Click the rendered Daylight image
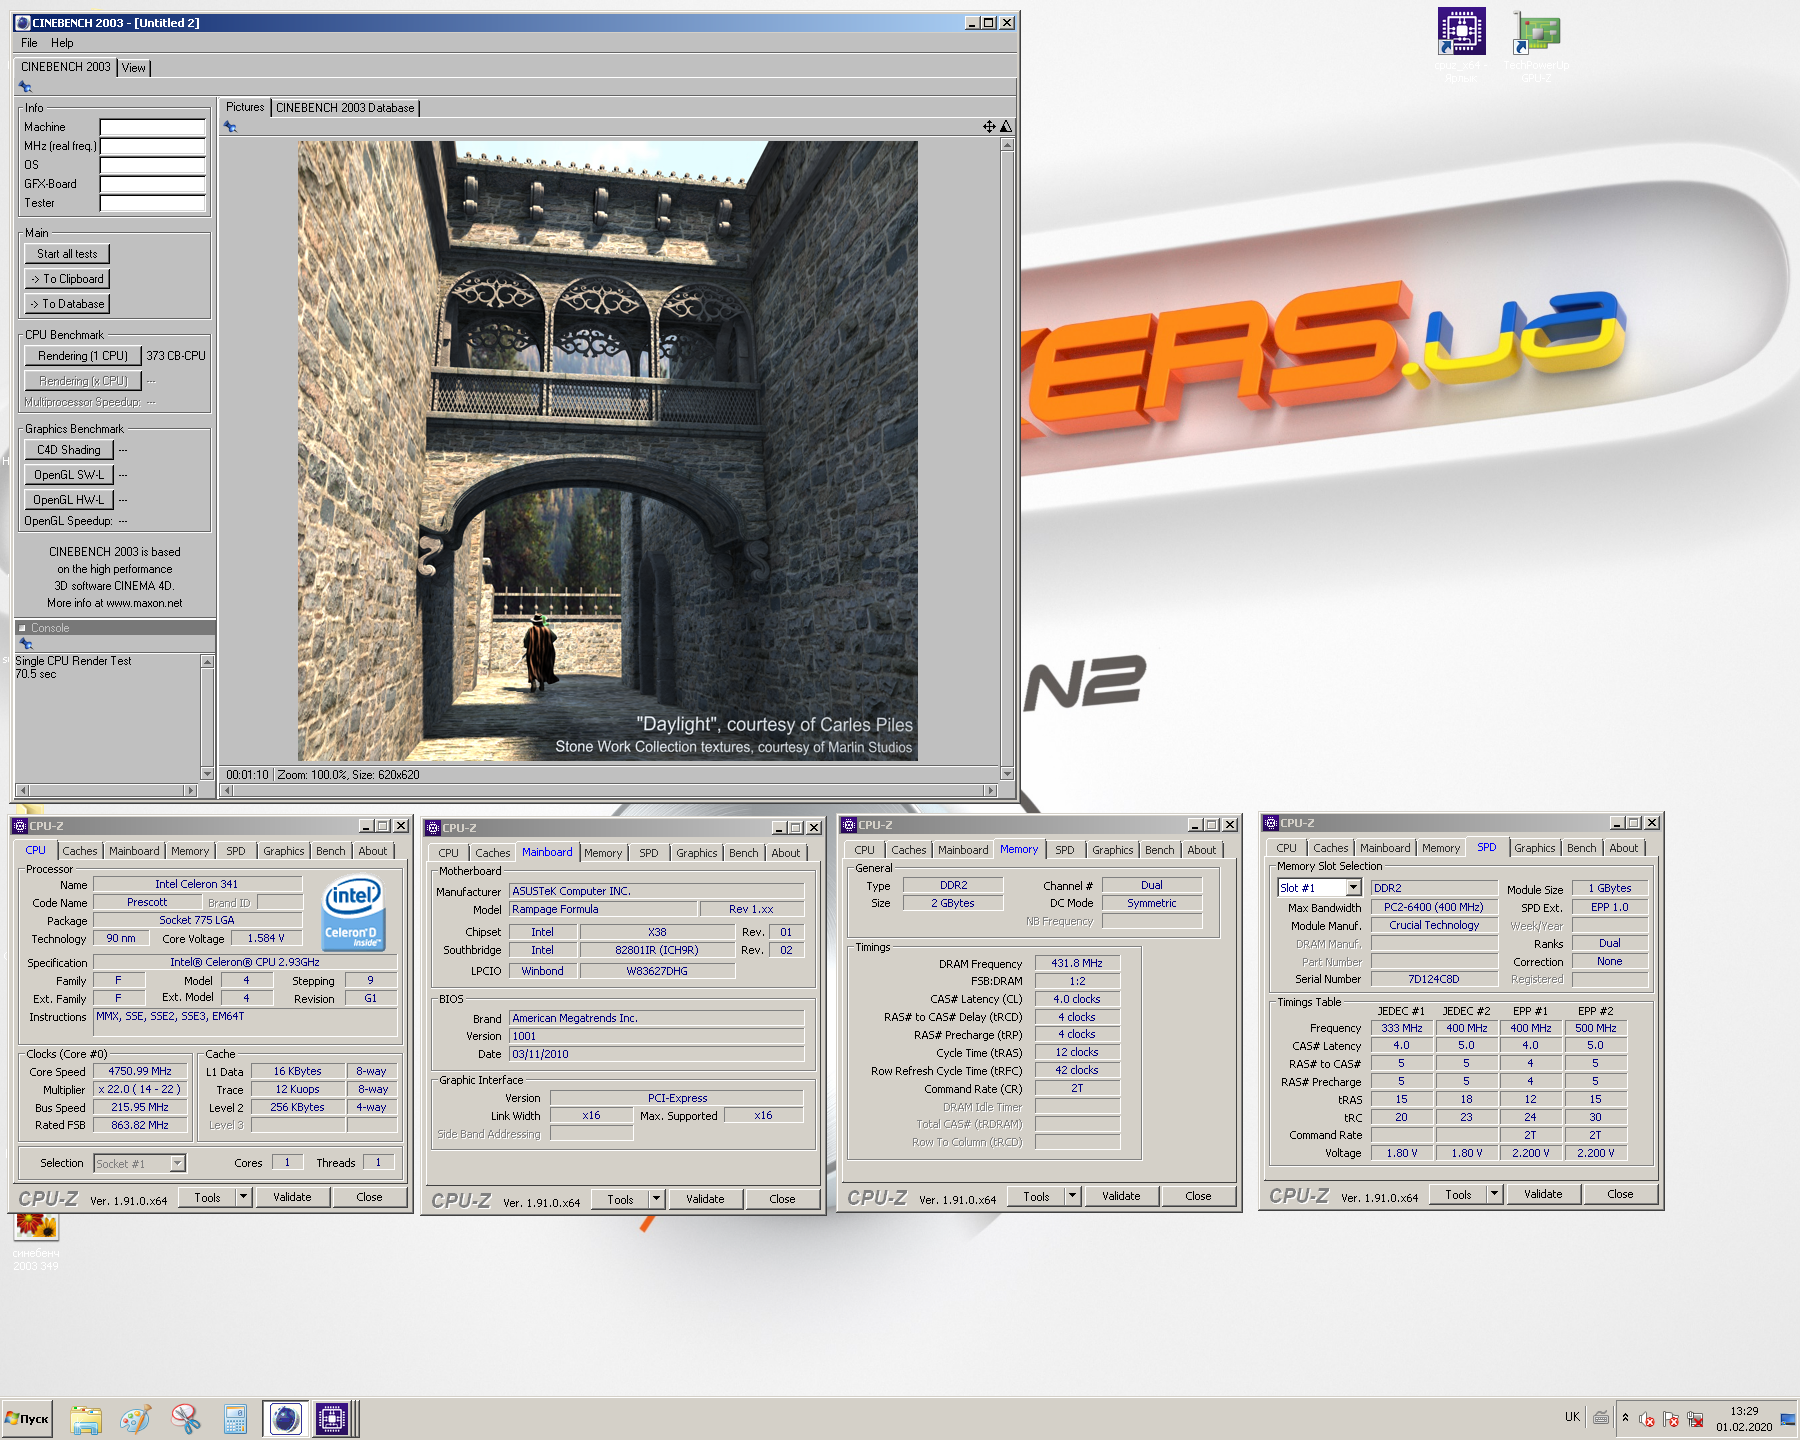Image resolution: width=1800 pixels, height=1440 pixels. pyautogui.click(x=607, y=451)
